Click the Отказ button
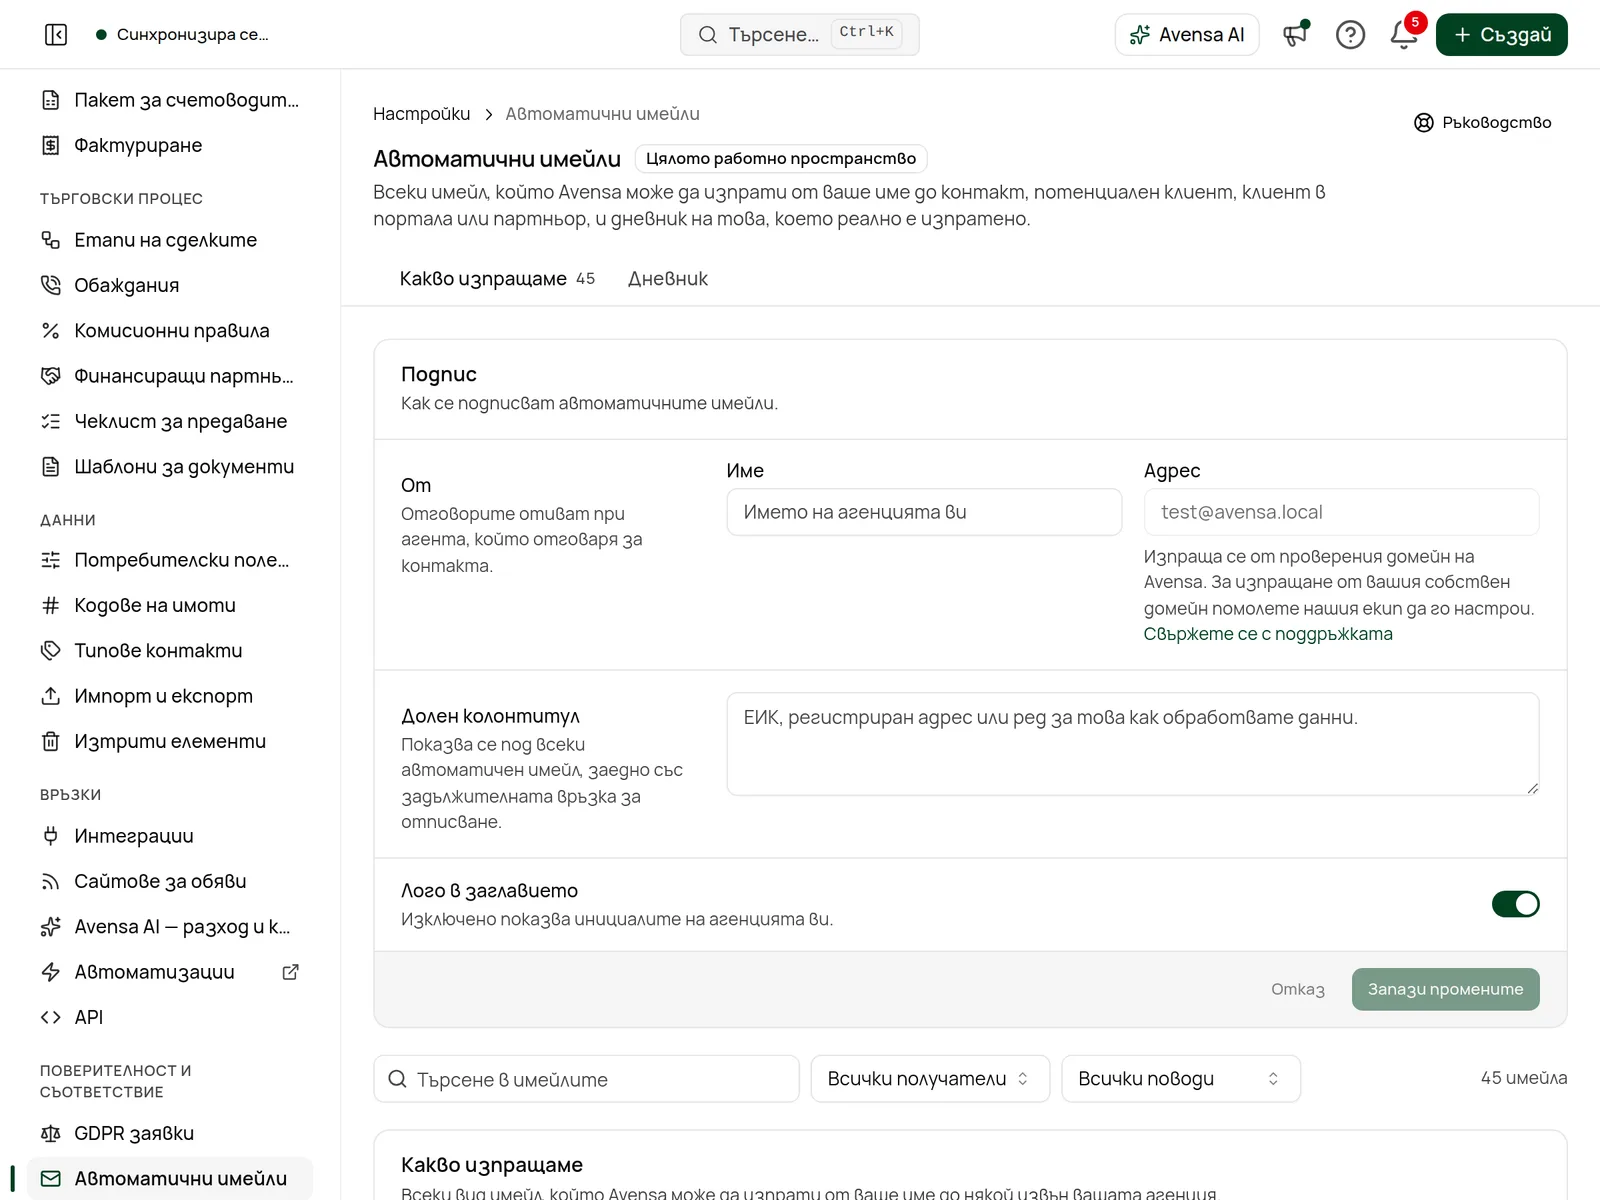Viewport: 1600px width, 1200px height. [1298, 989]
